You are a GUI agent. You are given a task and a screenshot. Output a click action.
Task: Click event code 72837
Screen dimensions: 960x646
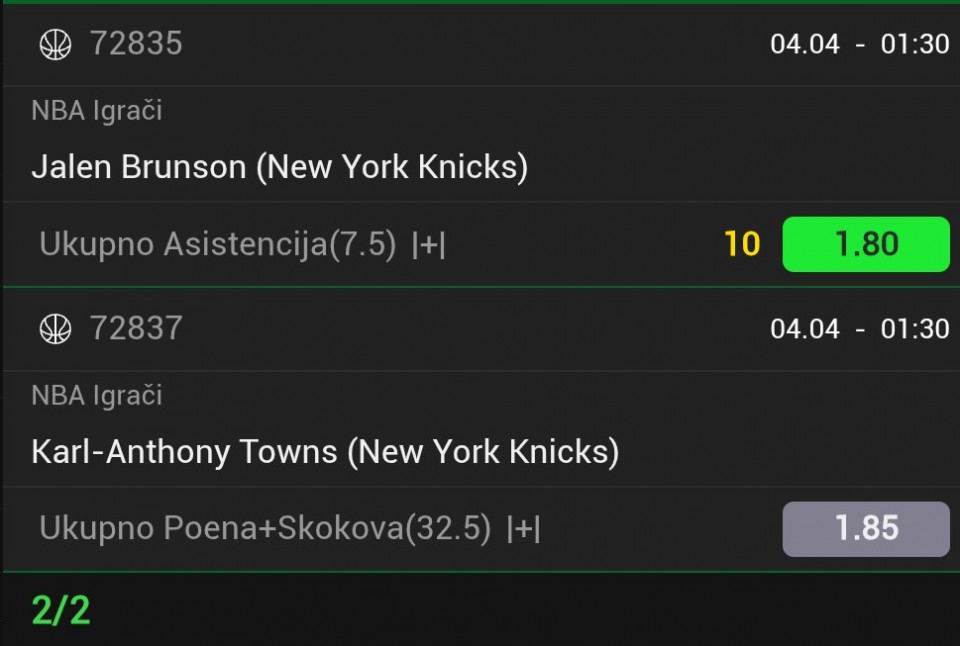(136, 328)
